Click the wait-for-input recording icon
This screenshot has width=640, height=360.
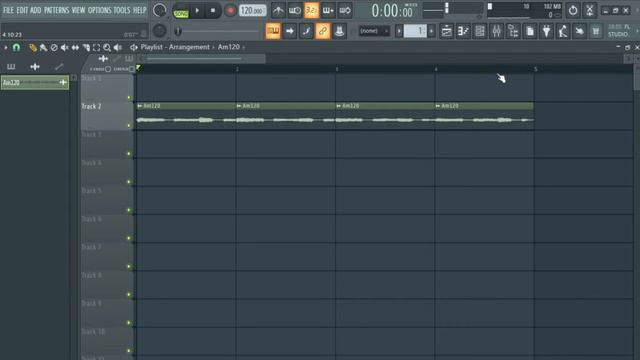(295, 11)
